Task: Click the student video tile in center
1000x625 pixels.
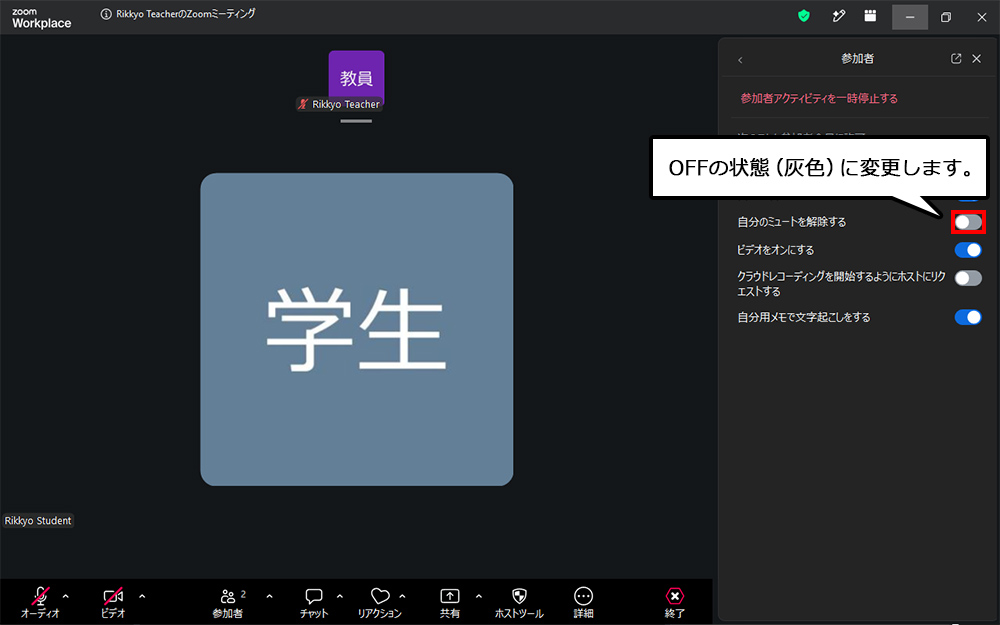Action: [x=357, y=329]
